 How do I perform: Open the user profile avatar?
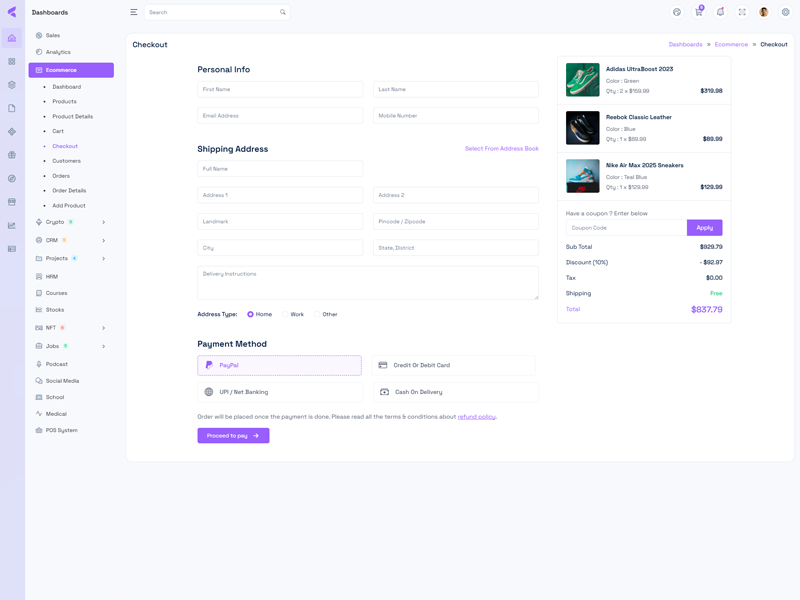pyautogui.click(x=764, y=12)
